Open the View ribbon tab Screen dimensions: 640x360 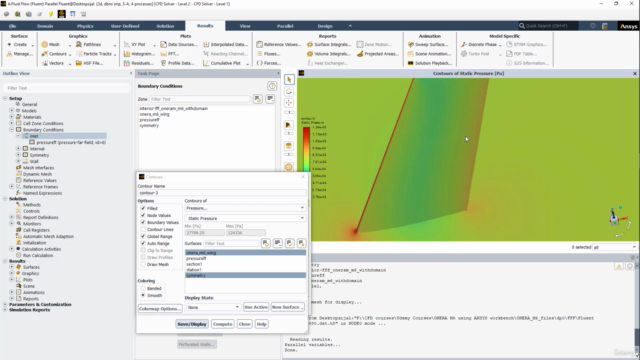245,26
